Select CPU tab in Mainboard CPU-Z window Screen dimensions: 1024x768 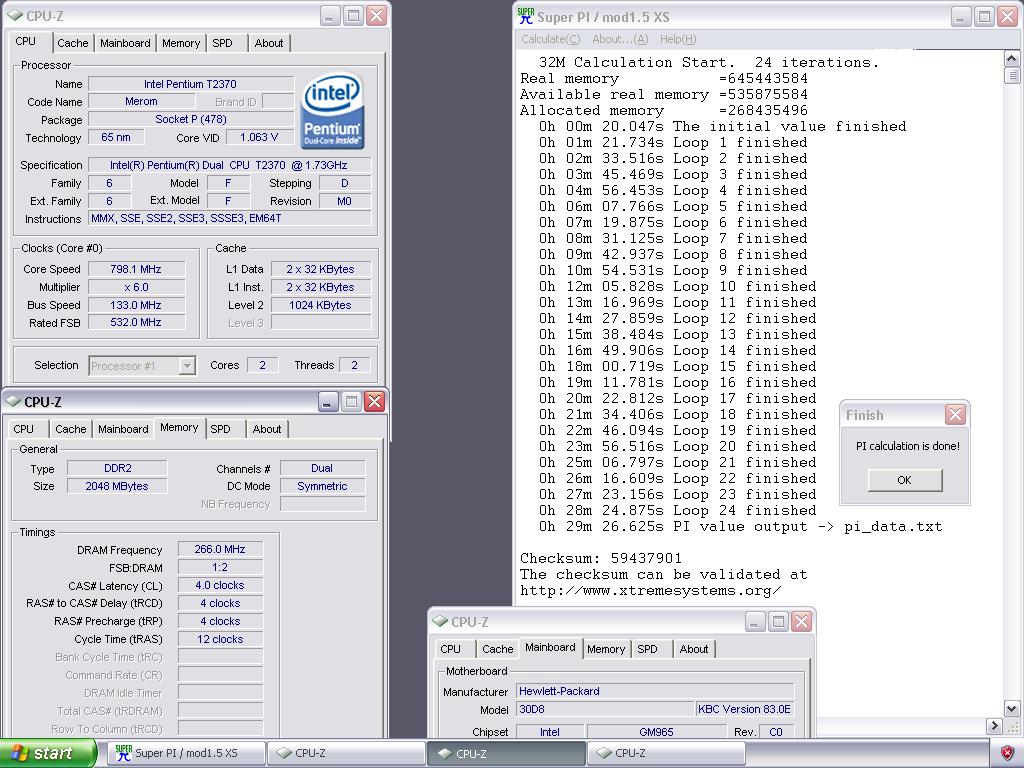pyautogui.click(x=451, y=649)
